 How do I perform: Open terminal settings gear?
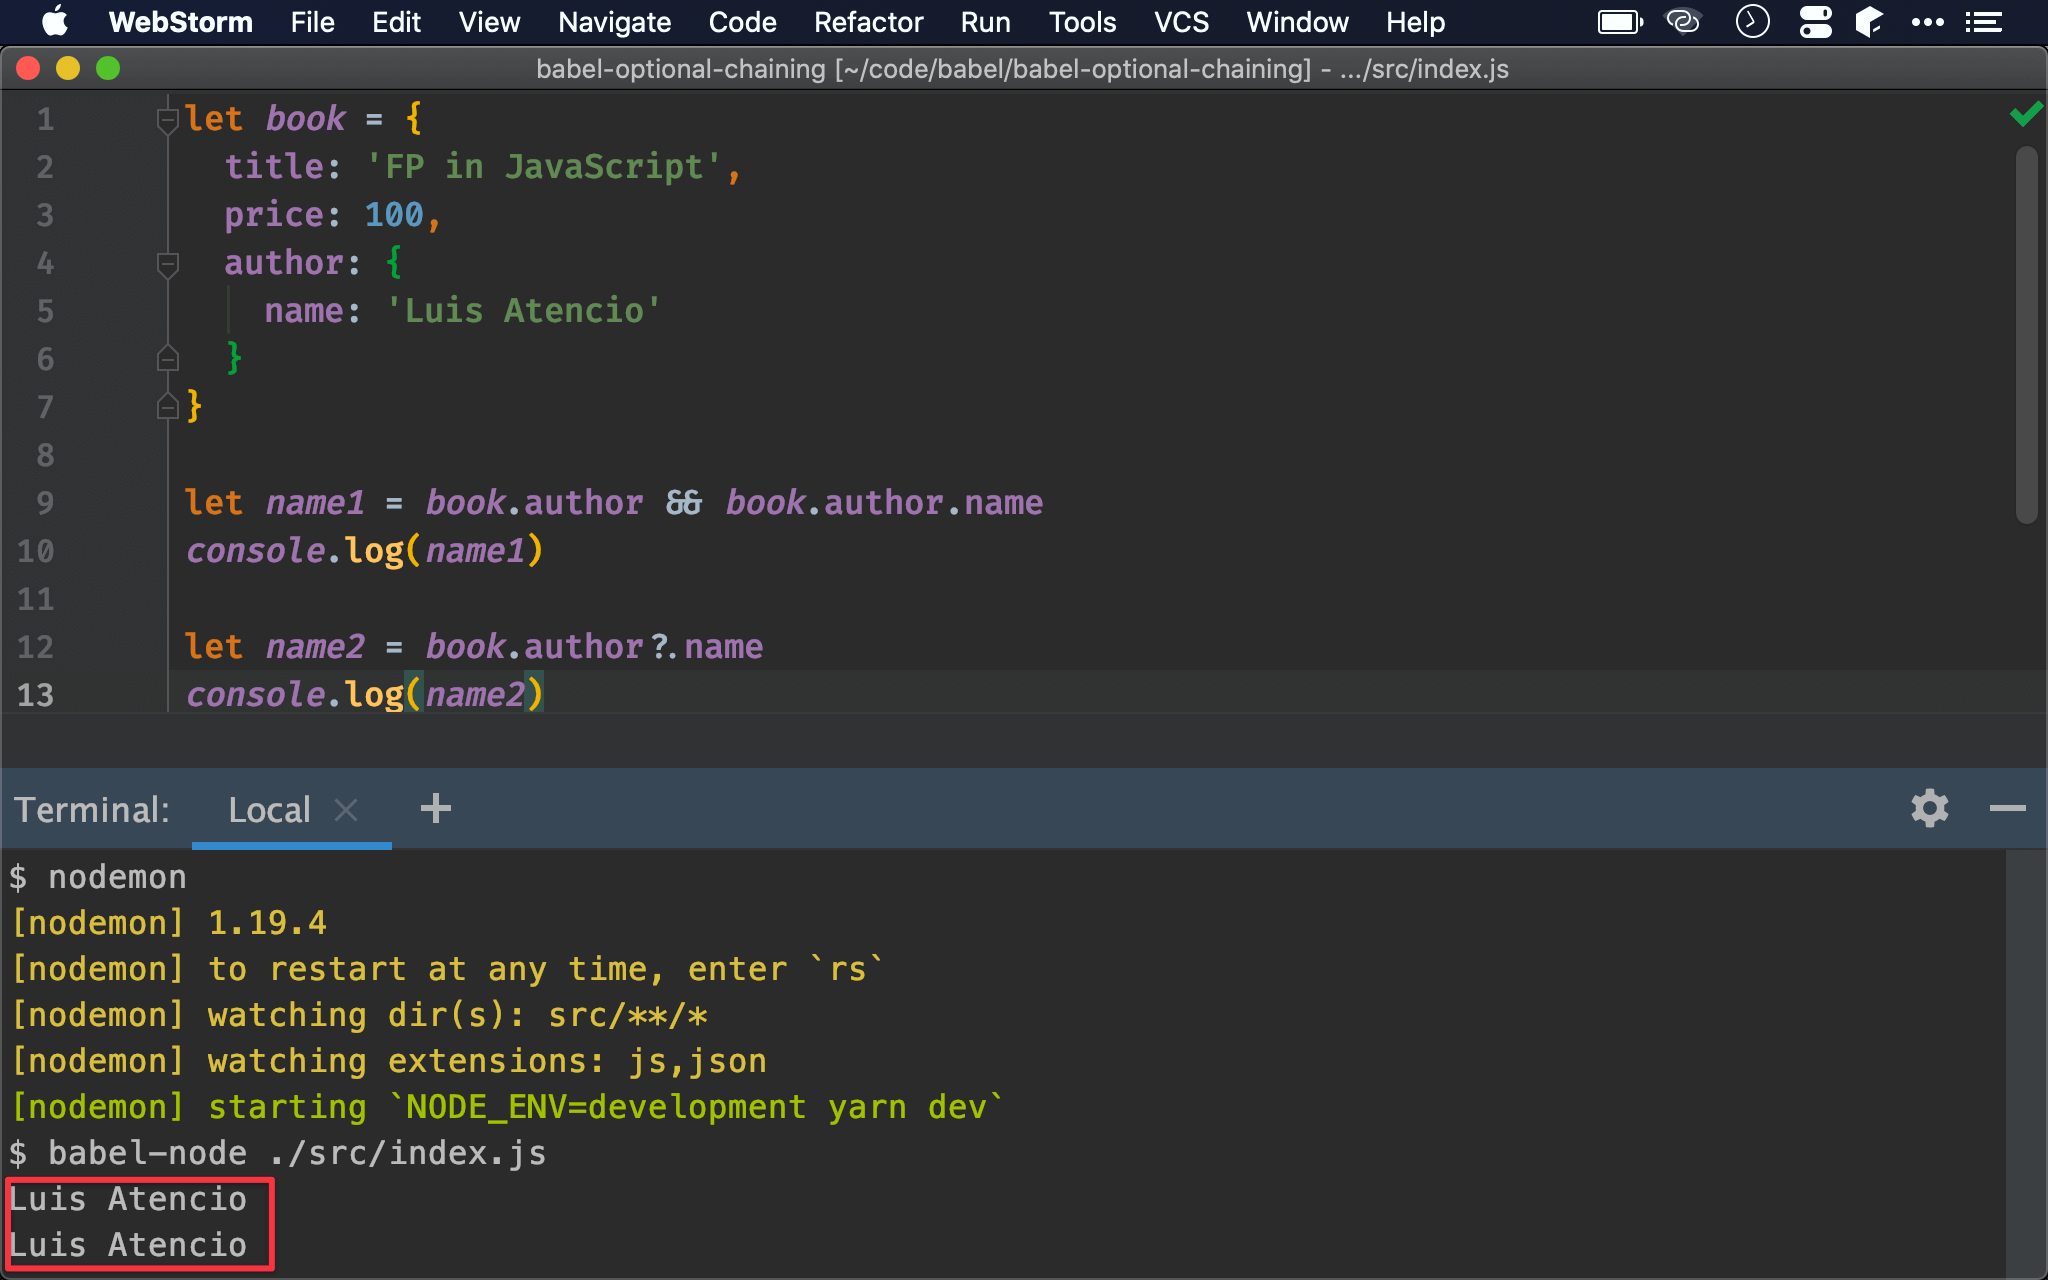[1930, 808]
